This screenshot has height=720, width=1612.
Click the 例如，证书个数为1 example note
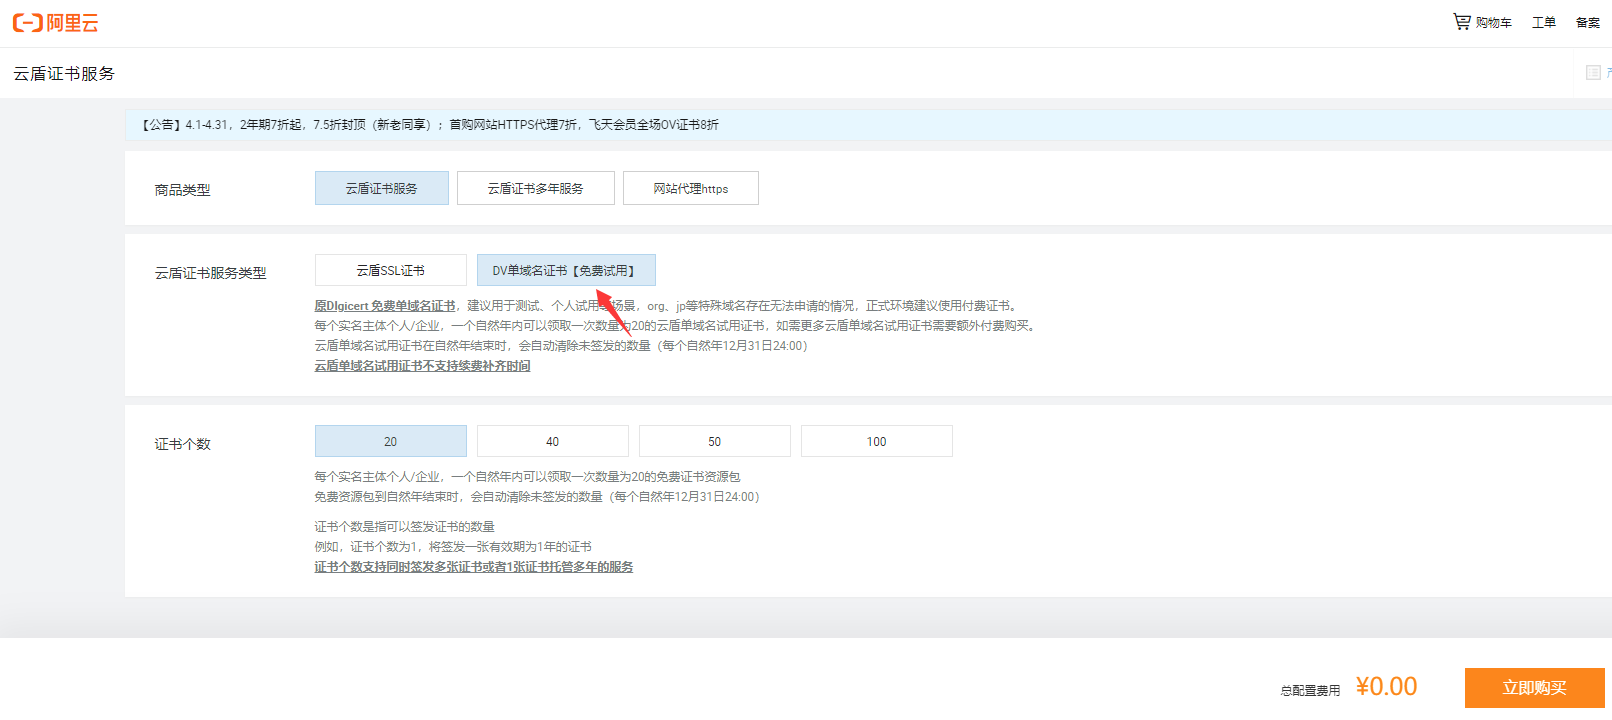point(453,547)
